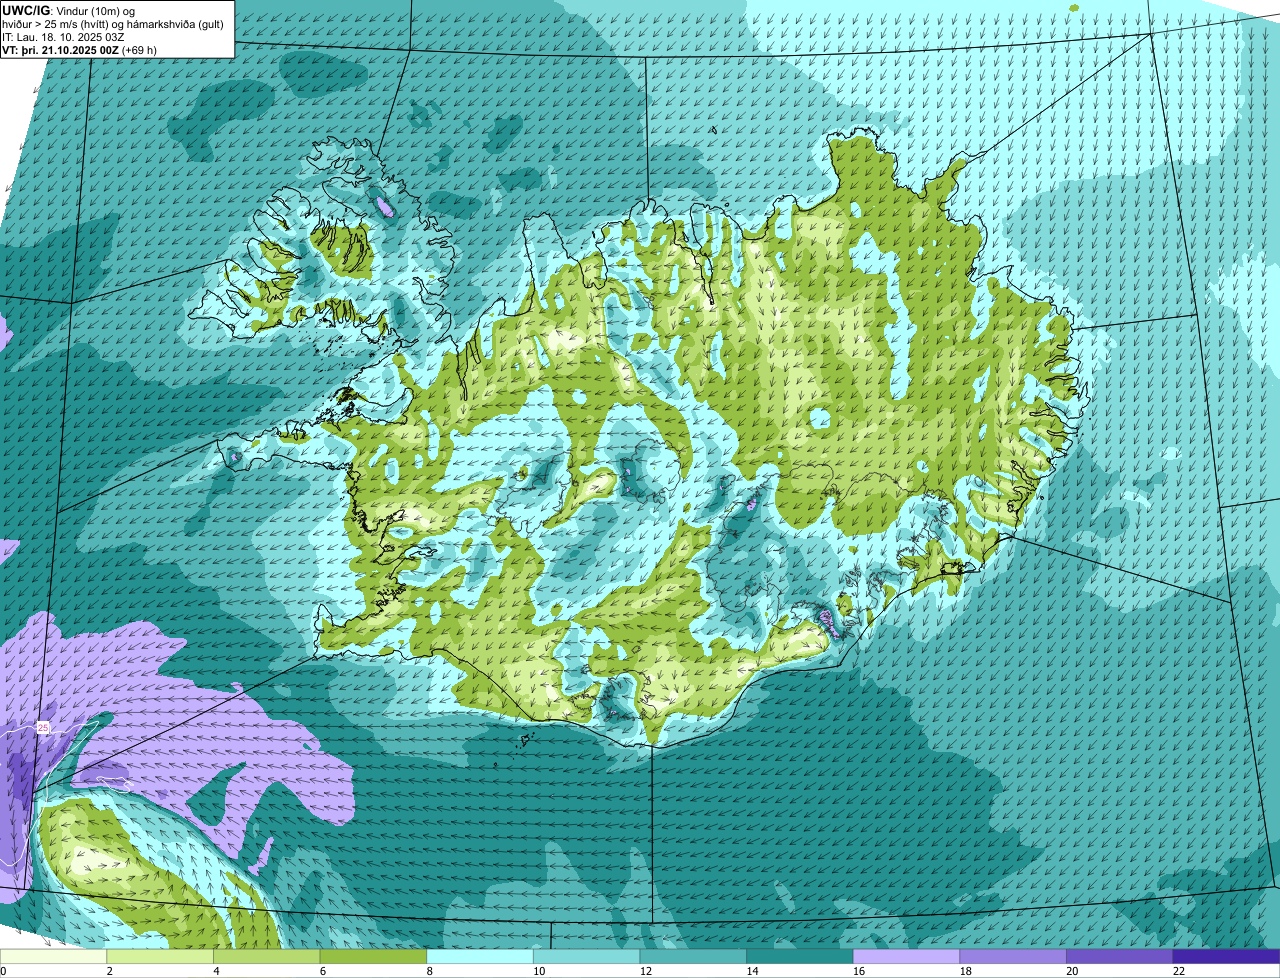Image resolution: width=1280 pixels, height=978 pixels.
Task: Click the 2–4 m/s legend color swatch
Action: [160, 957]
